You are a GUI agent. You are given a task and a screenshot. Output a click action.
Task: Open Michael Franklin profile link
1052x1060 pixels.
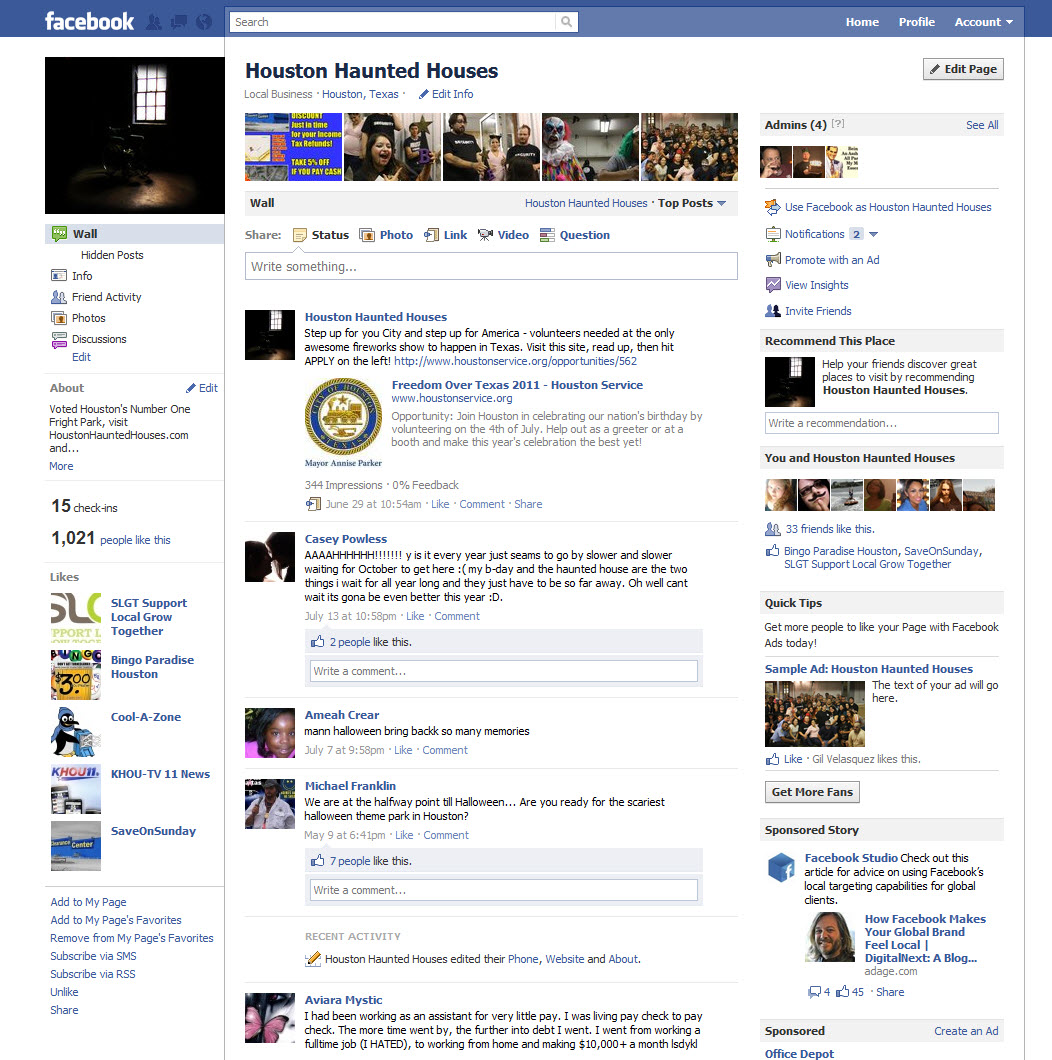click(350, 786)
